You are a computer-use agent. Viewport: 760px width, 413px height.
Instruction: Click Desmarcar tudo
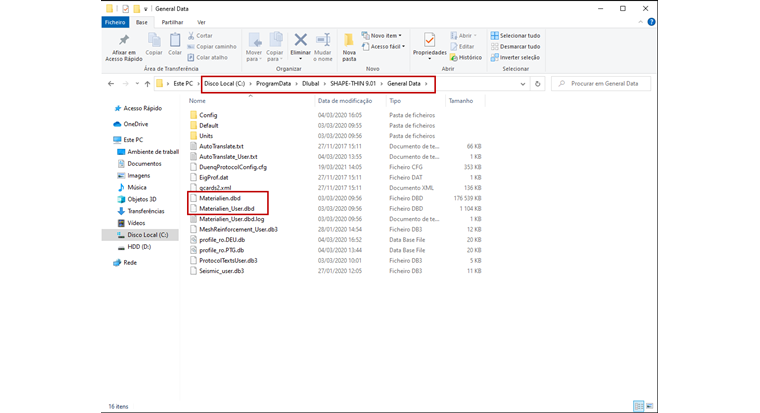pyautogui.click(x=515, y=47)
